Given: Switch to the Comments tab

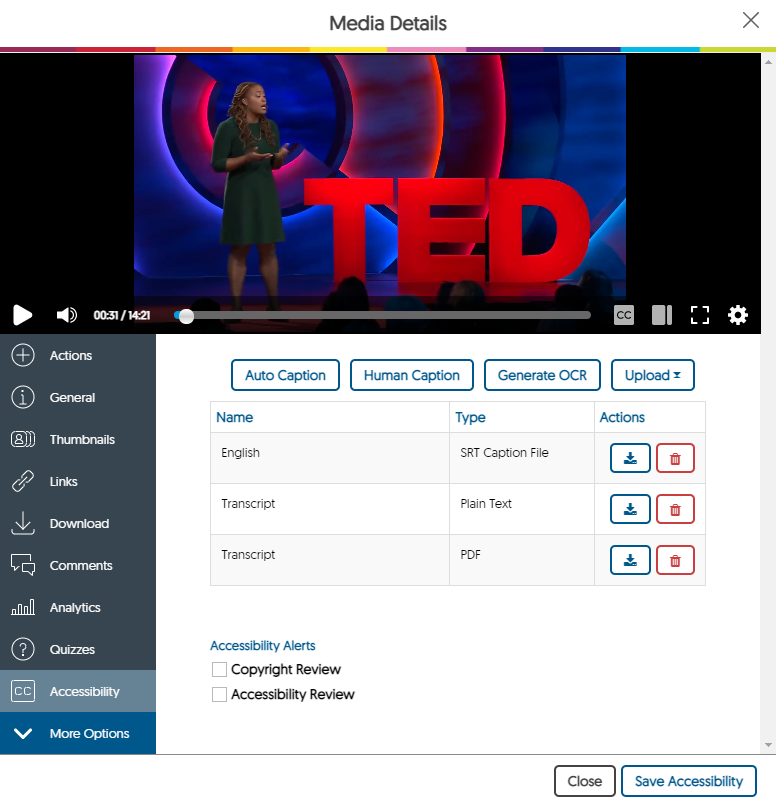Looking at the screenshot, I should (81, 565).
